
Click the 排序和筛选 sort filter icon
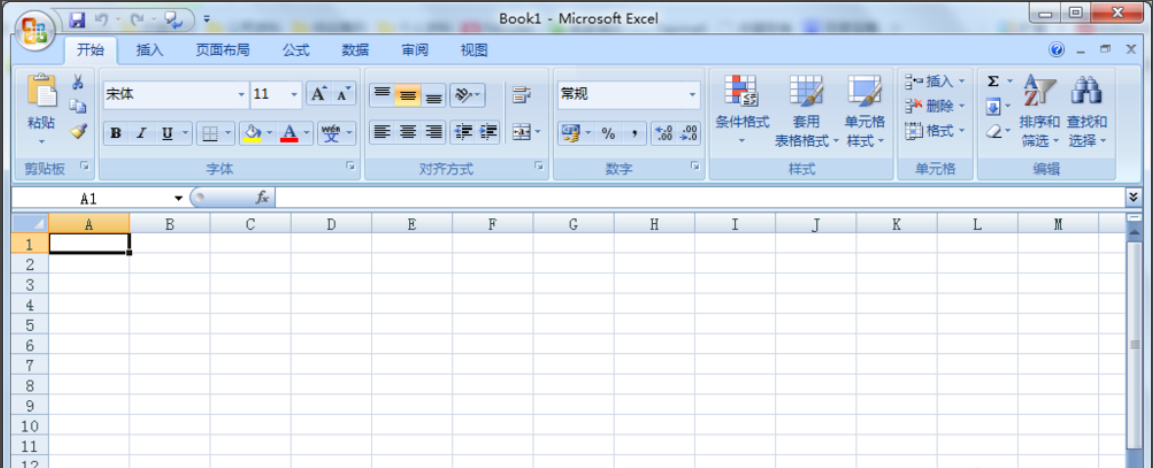point(1039,92)
